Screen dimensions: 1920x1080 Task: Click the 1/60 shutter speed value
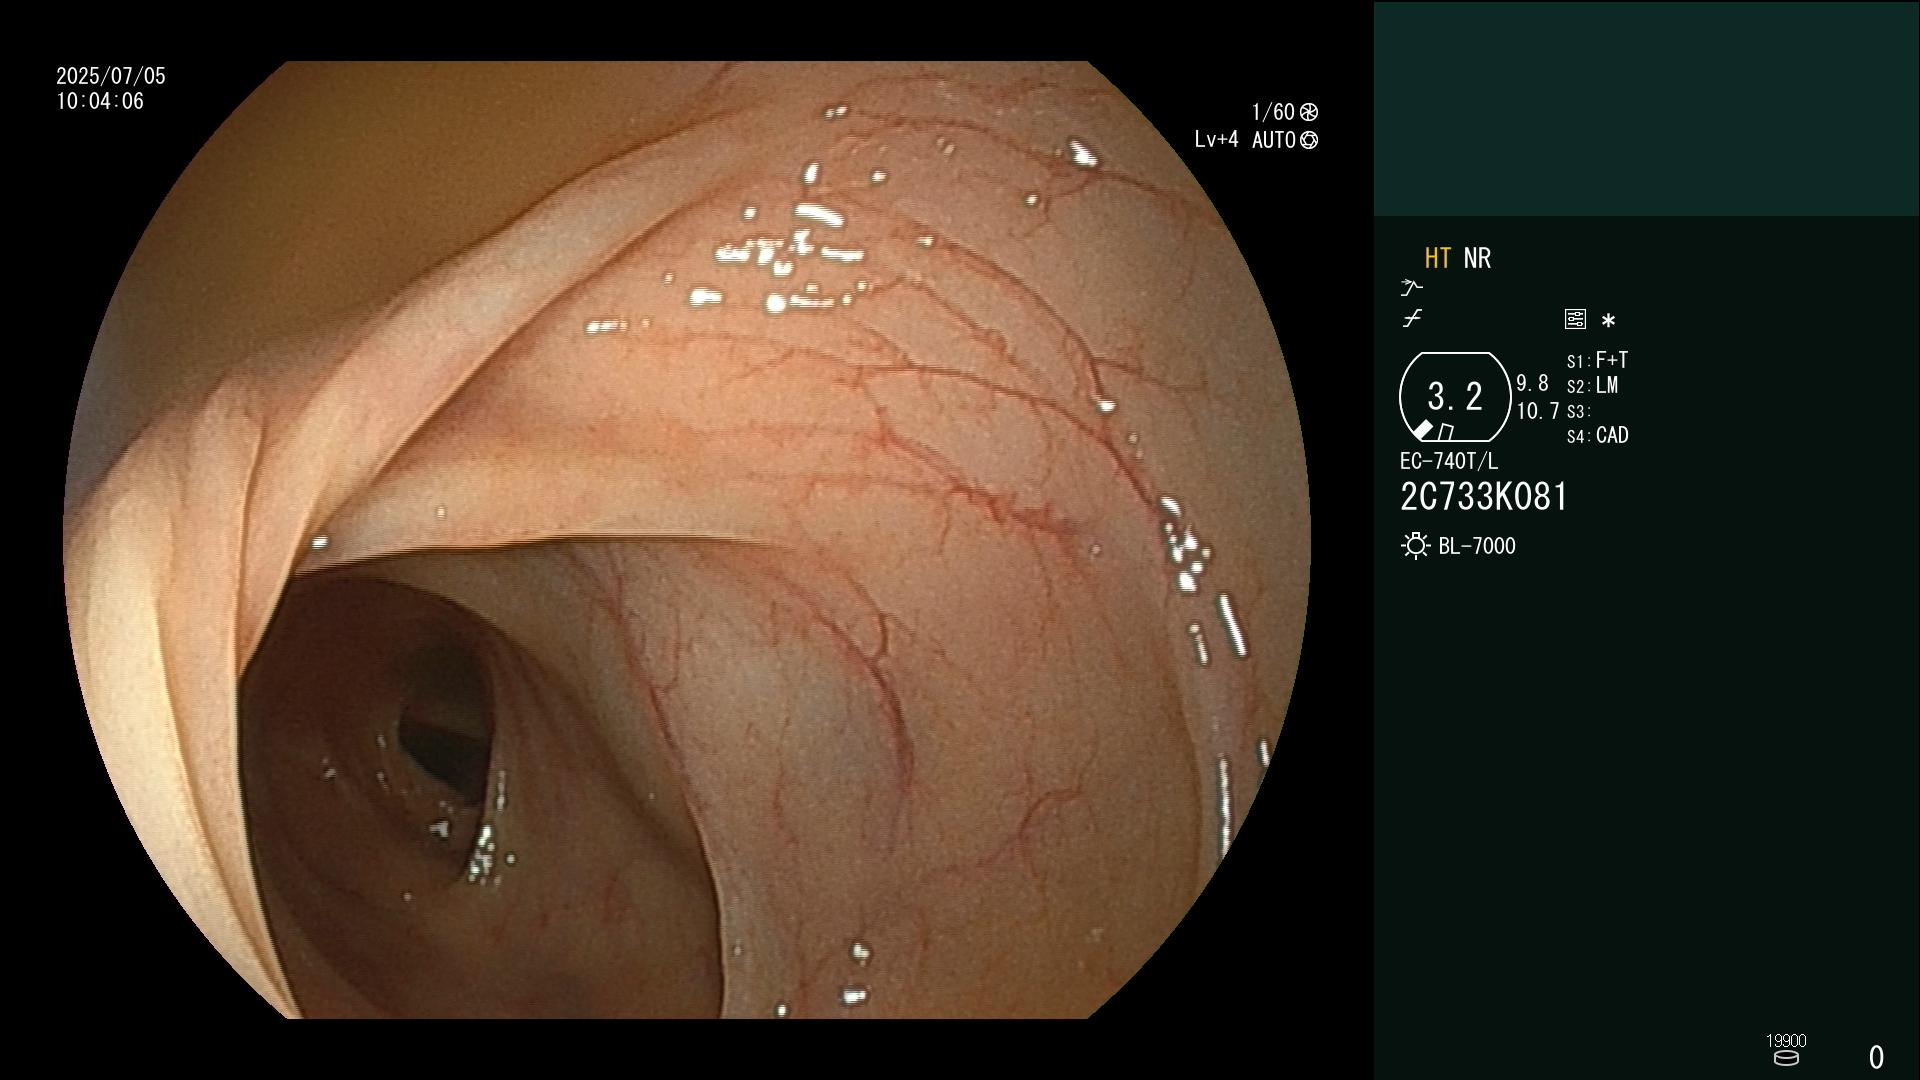point(1273,112)
